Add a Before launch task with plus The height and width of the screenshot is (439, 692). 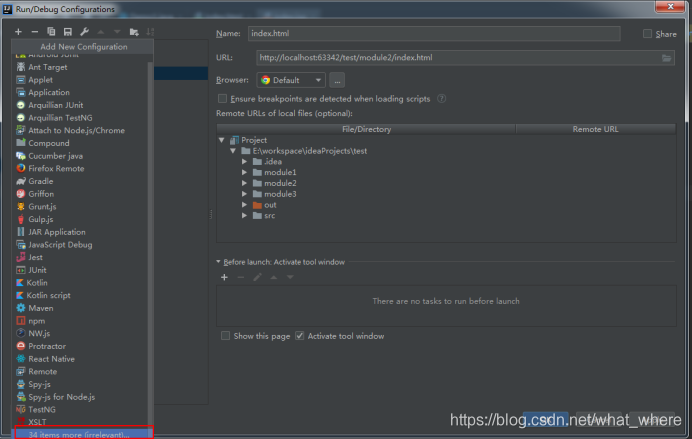click(224, 277)
